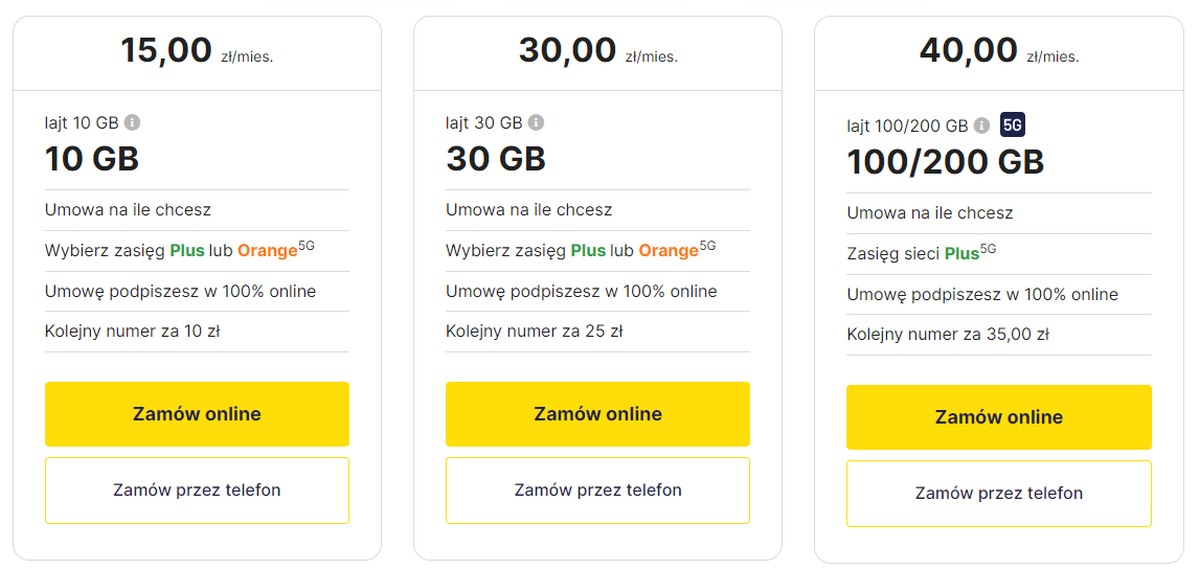This screenshot has width=1200, height=570.
Task: Order the 40,00 zł plan online
Action: pyautogui.click(x=998, y=417)
